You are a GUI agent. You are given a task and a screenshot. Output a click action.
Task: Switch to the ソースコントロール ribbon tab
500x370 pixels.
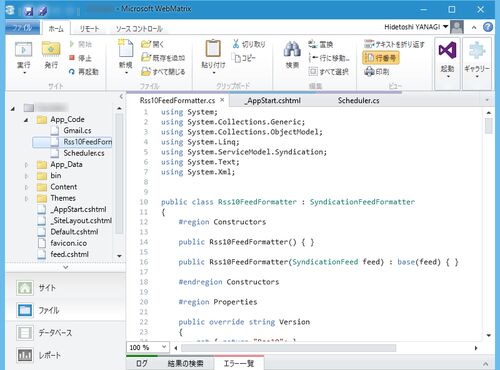(139, 29)
